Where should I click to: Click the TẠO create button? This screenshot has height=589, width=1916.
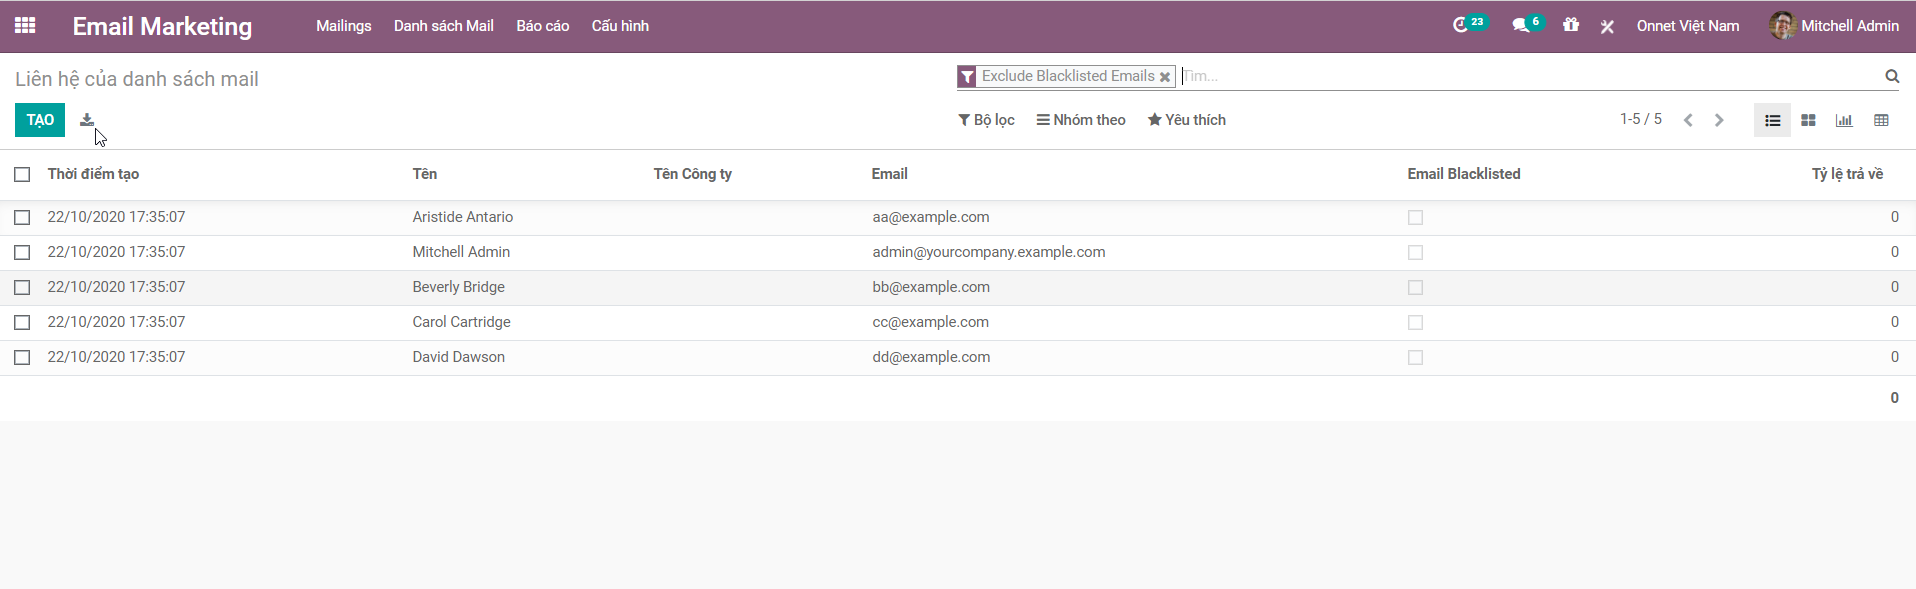click(40, 120)
